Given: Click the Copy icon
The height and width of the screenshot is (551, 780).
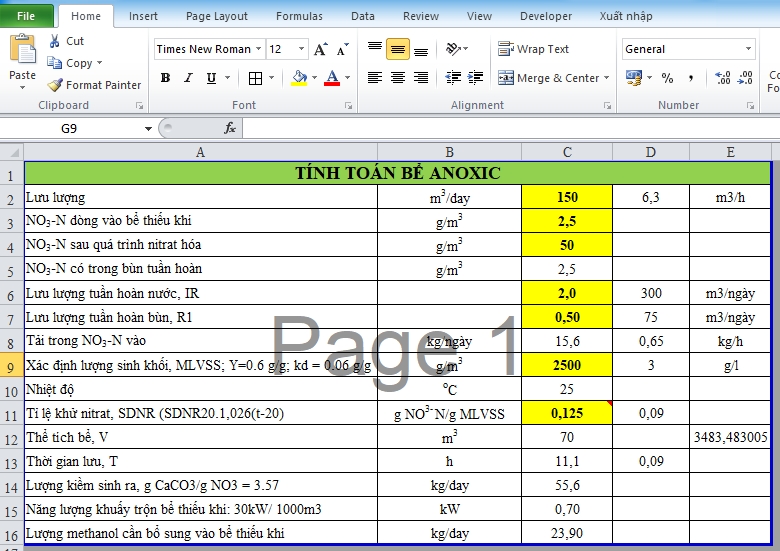Looking at the screenshot, I should click(x=54, y=63).
